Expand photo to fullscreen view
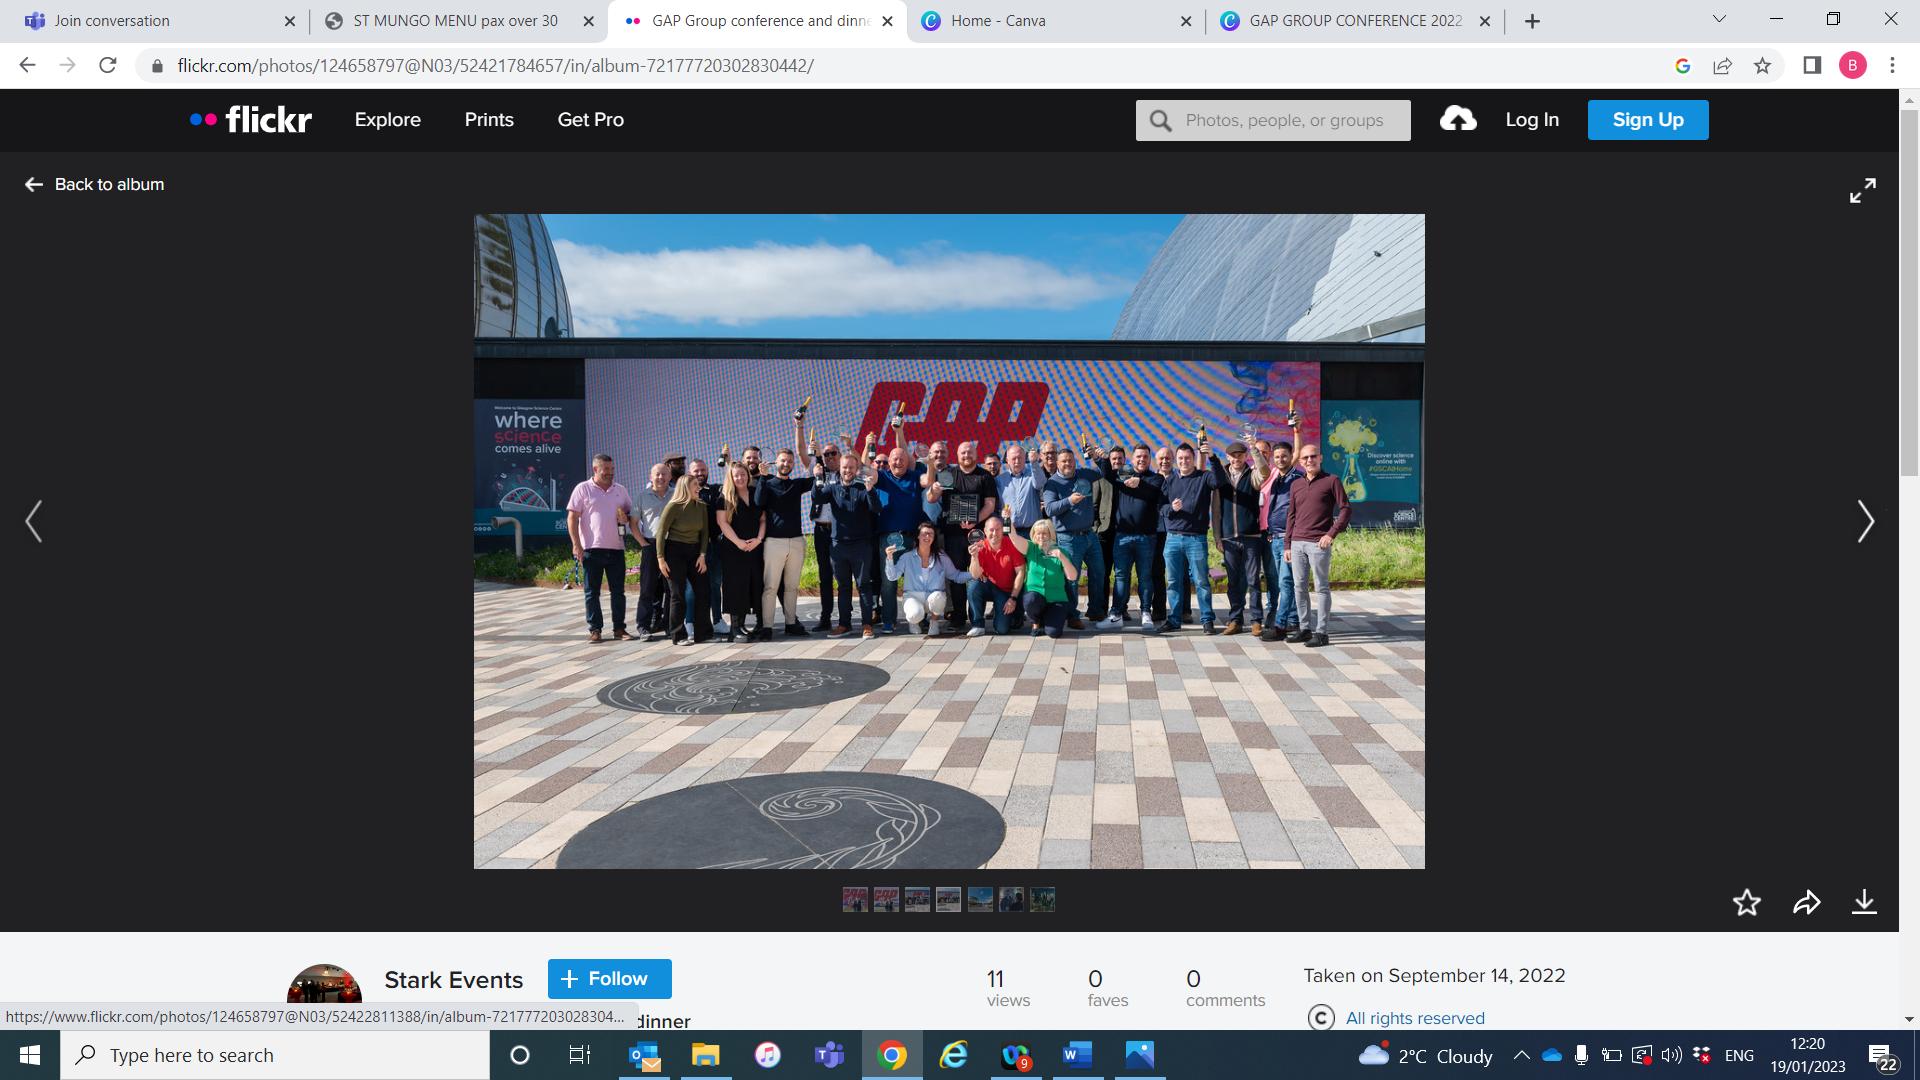 (x=1862, y=190)
